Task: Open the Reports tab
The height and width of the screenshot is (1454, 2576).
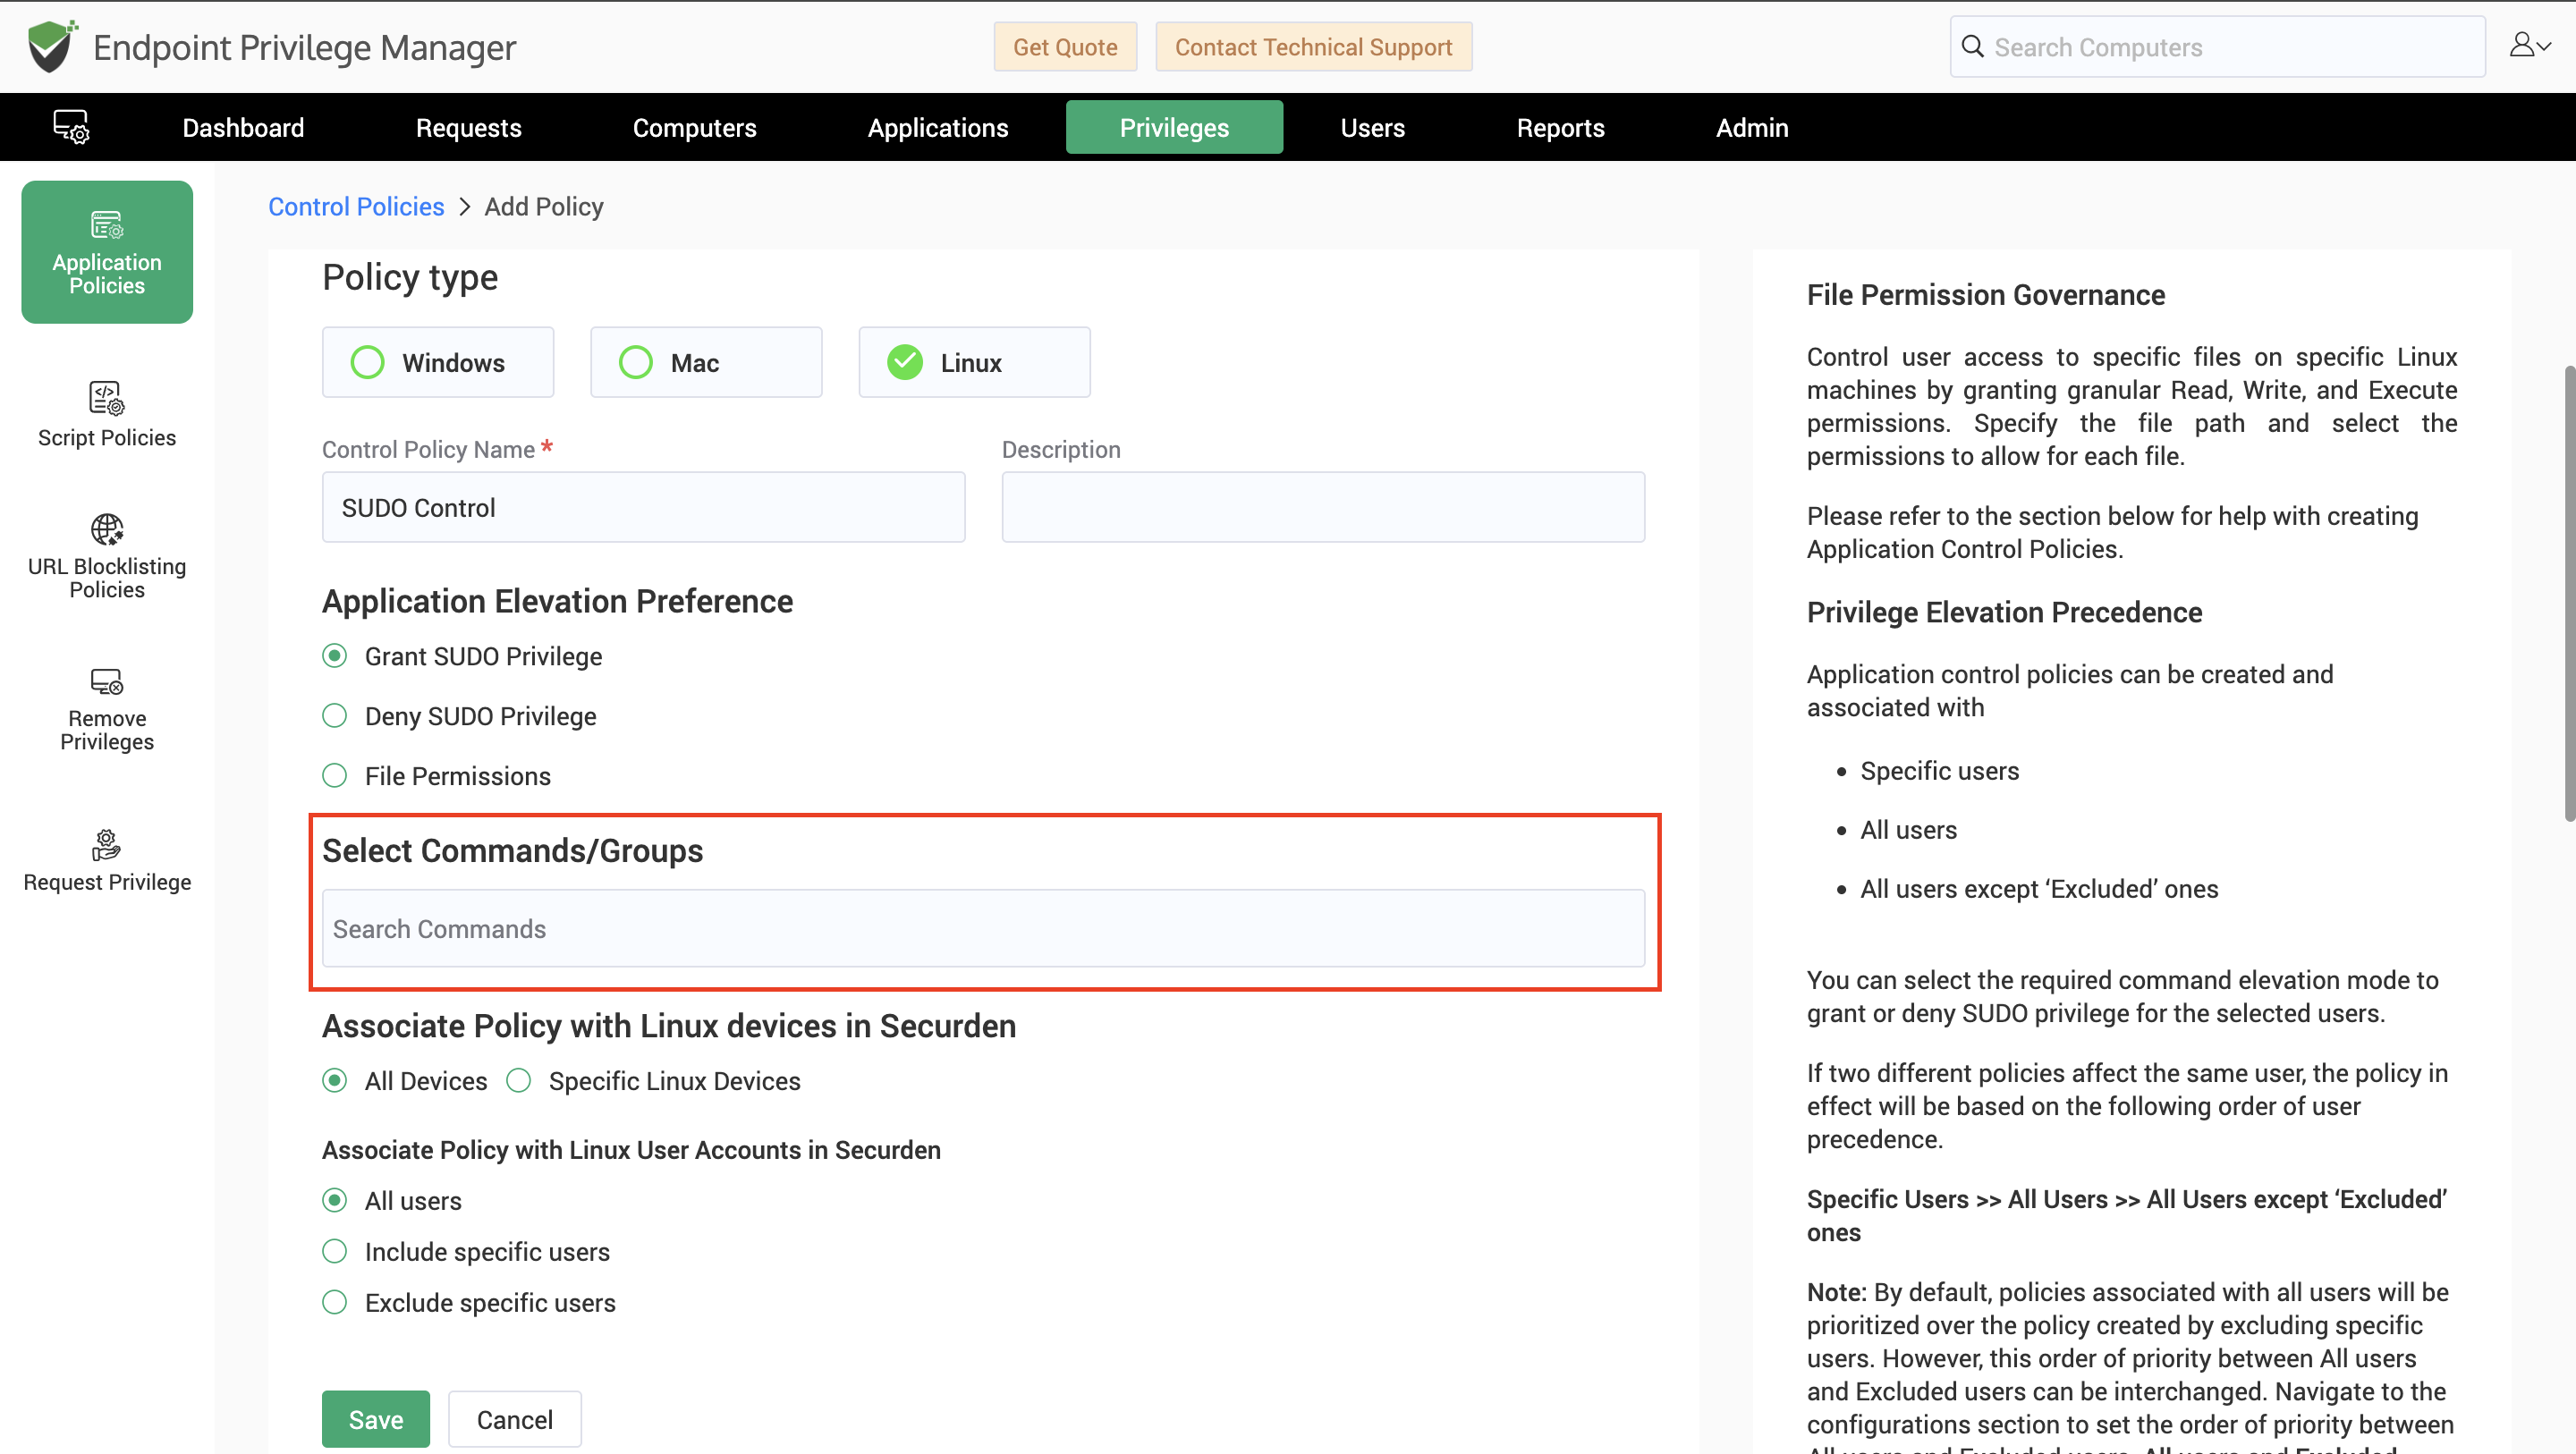Action: pos(1561,127)
